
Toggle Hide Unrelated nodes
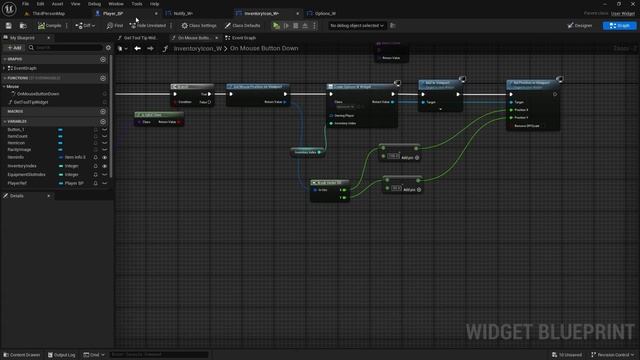coord(148,26)
